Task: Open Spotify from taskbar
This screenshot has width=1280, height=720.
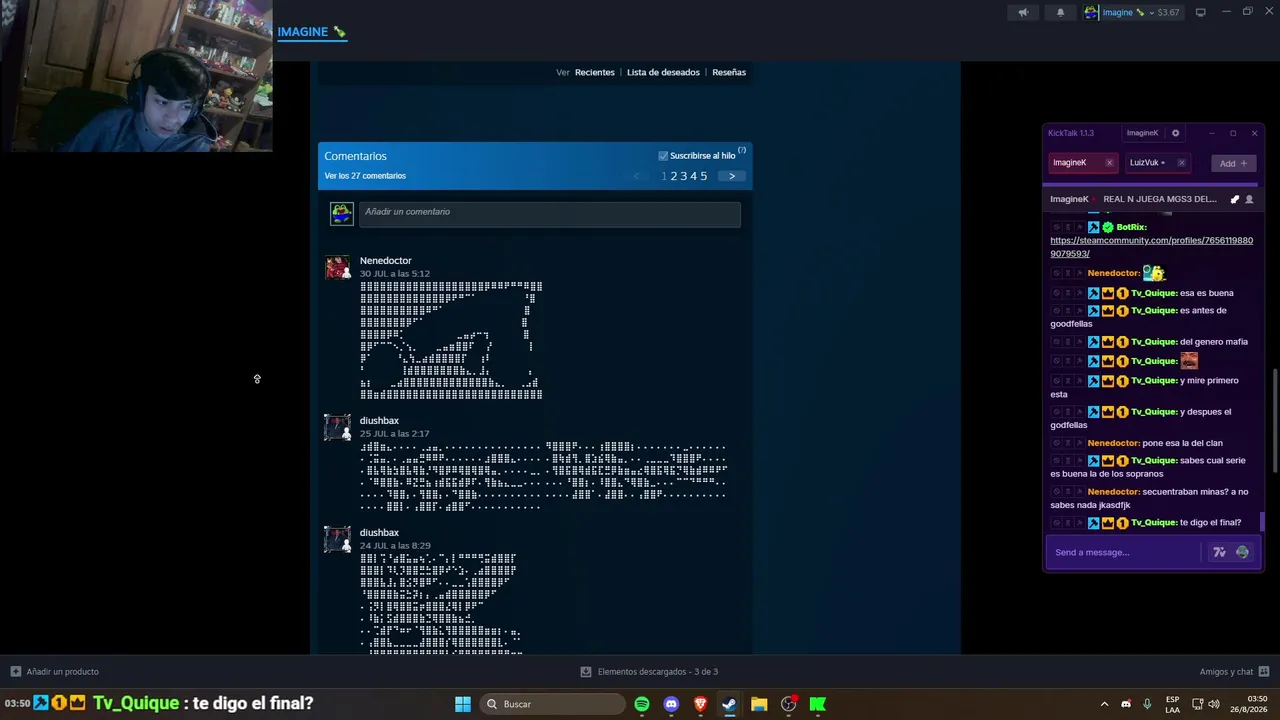Action: point(642,704)
